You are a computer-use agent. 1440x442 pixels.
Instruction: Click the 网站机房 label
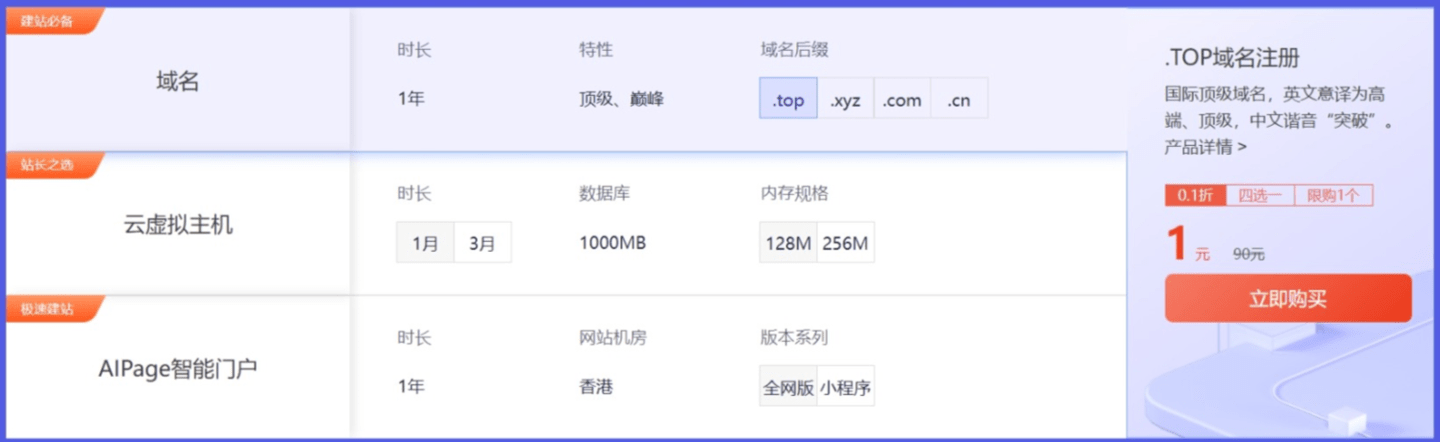(x=613, y=338)
